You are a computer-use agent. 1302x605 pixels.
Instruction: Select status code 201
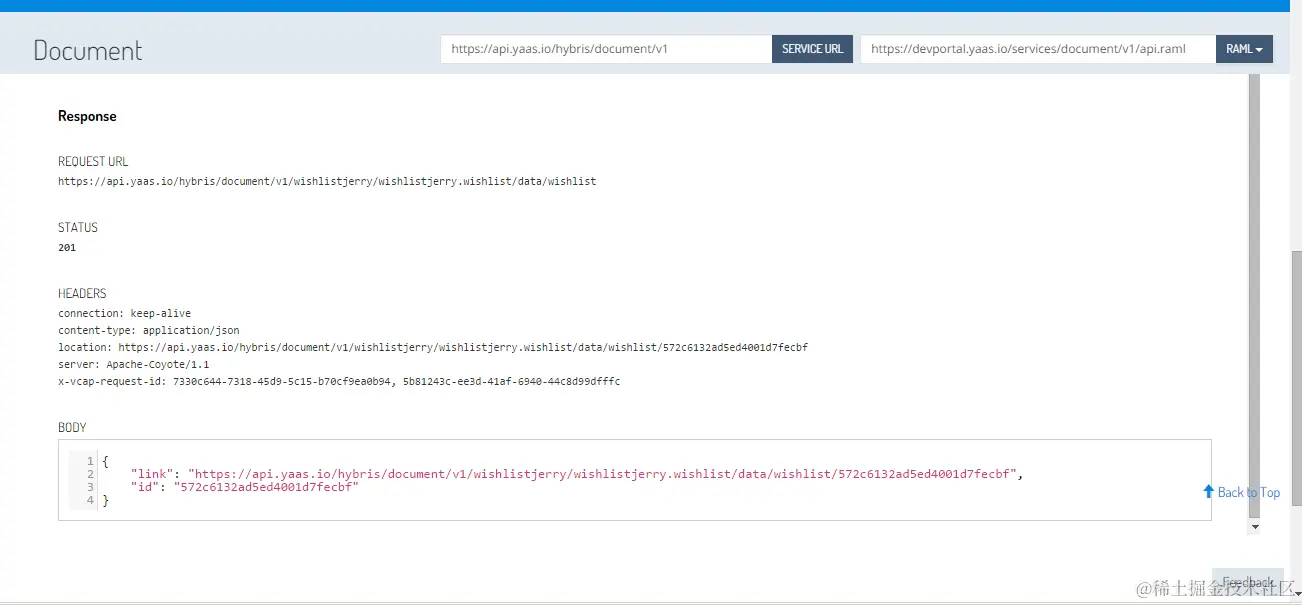point(67,247)
